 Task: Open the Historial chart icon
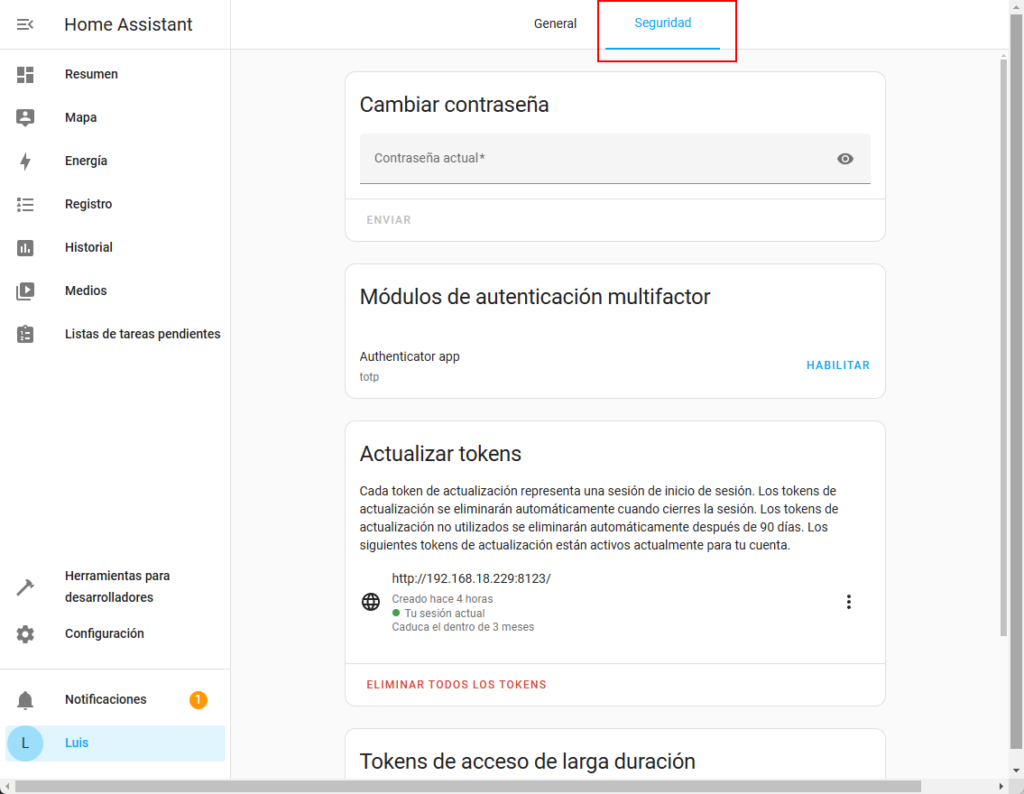coord(25,248)
